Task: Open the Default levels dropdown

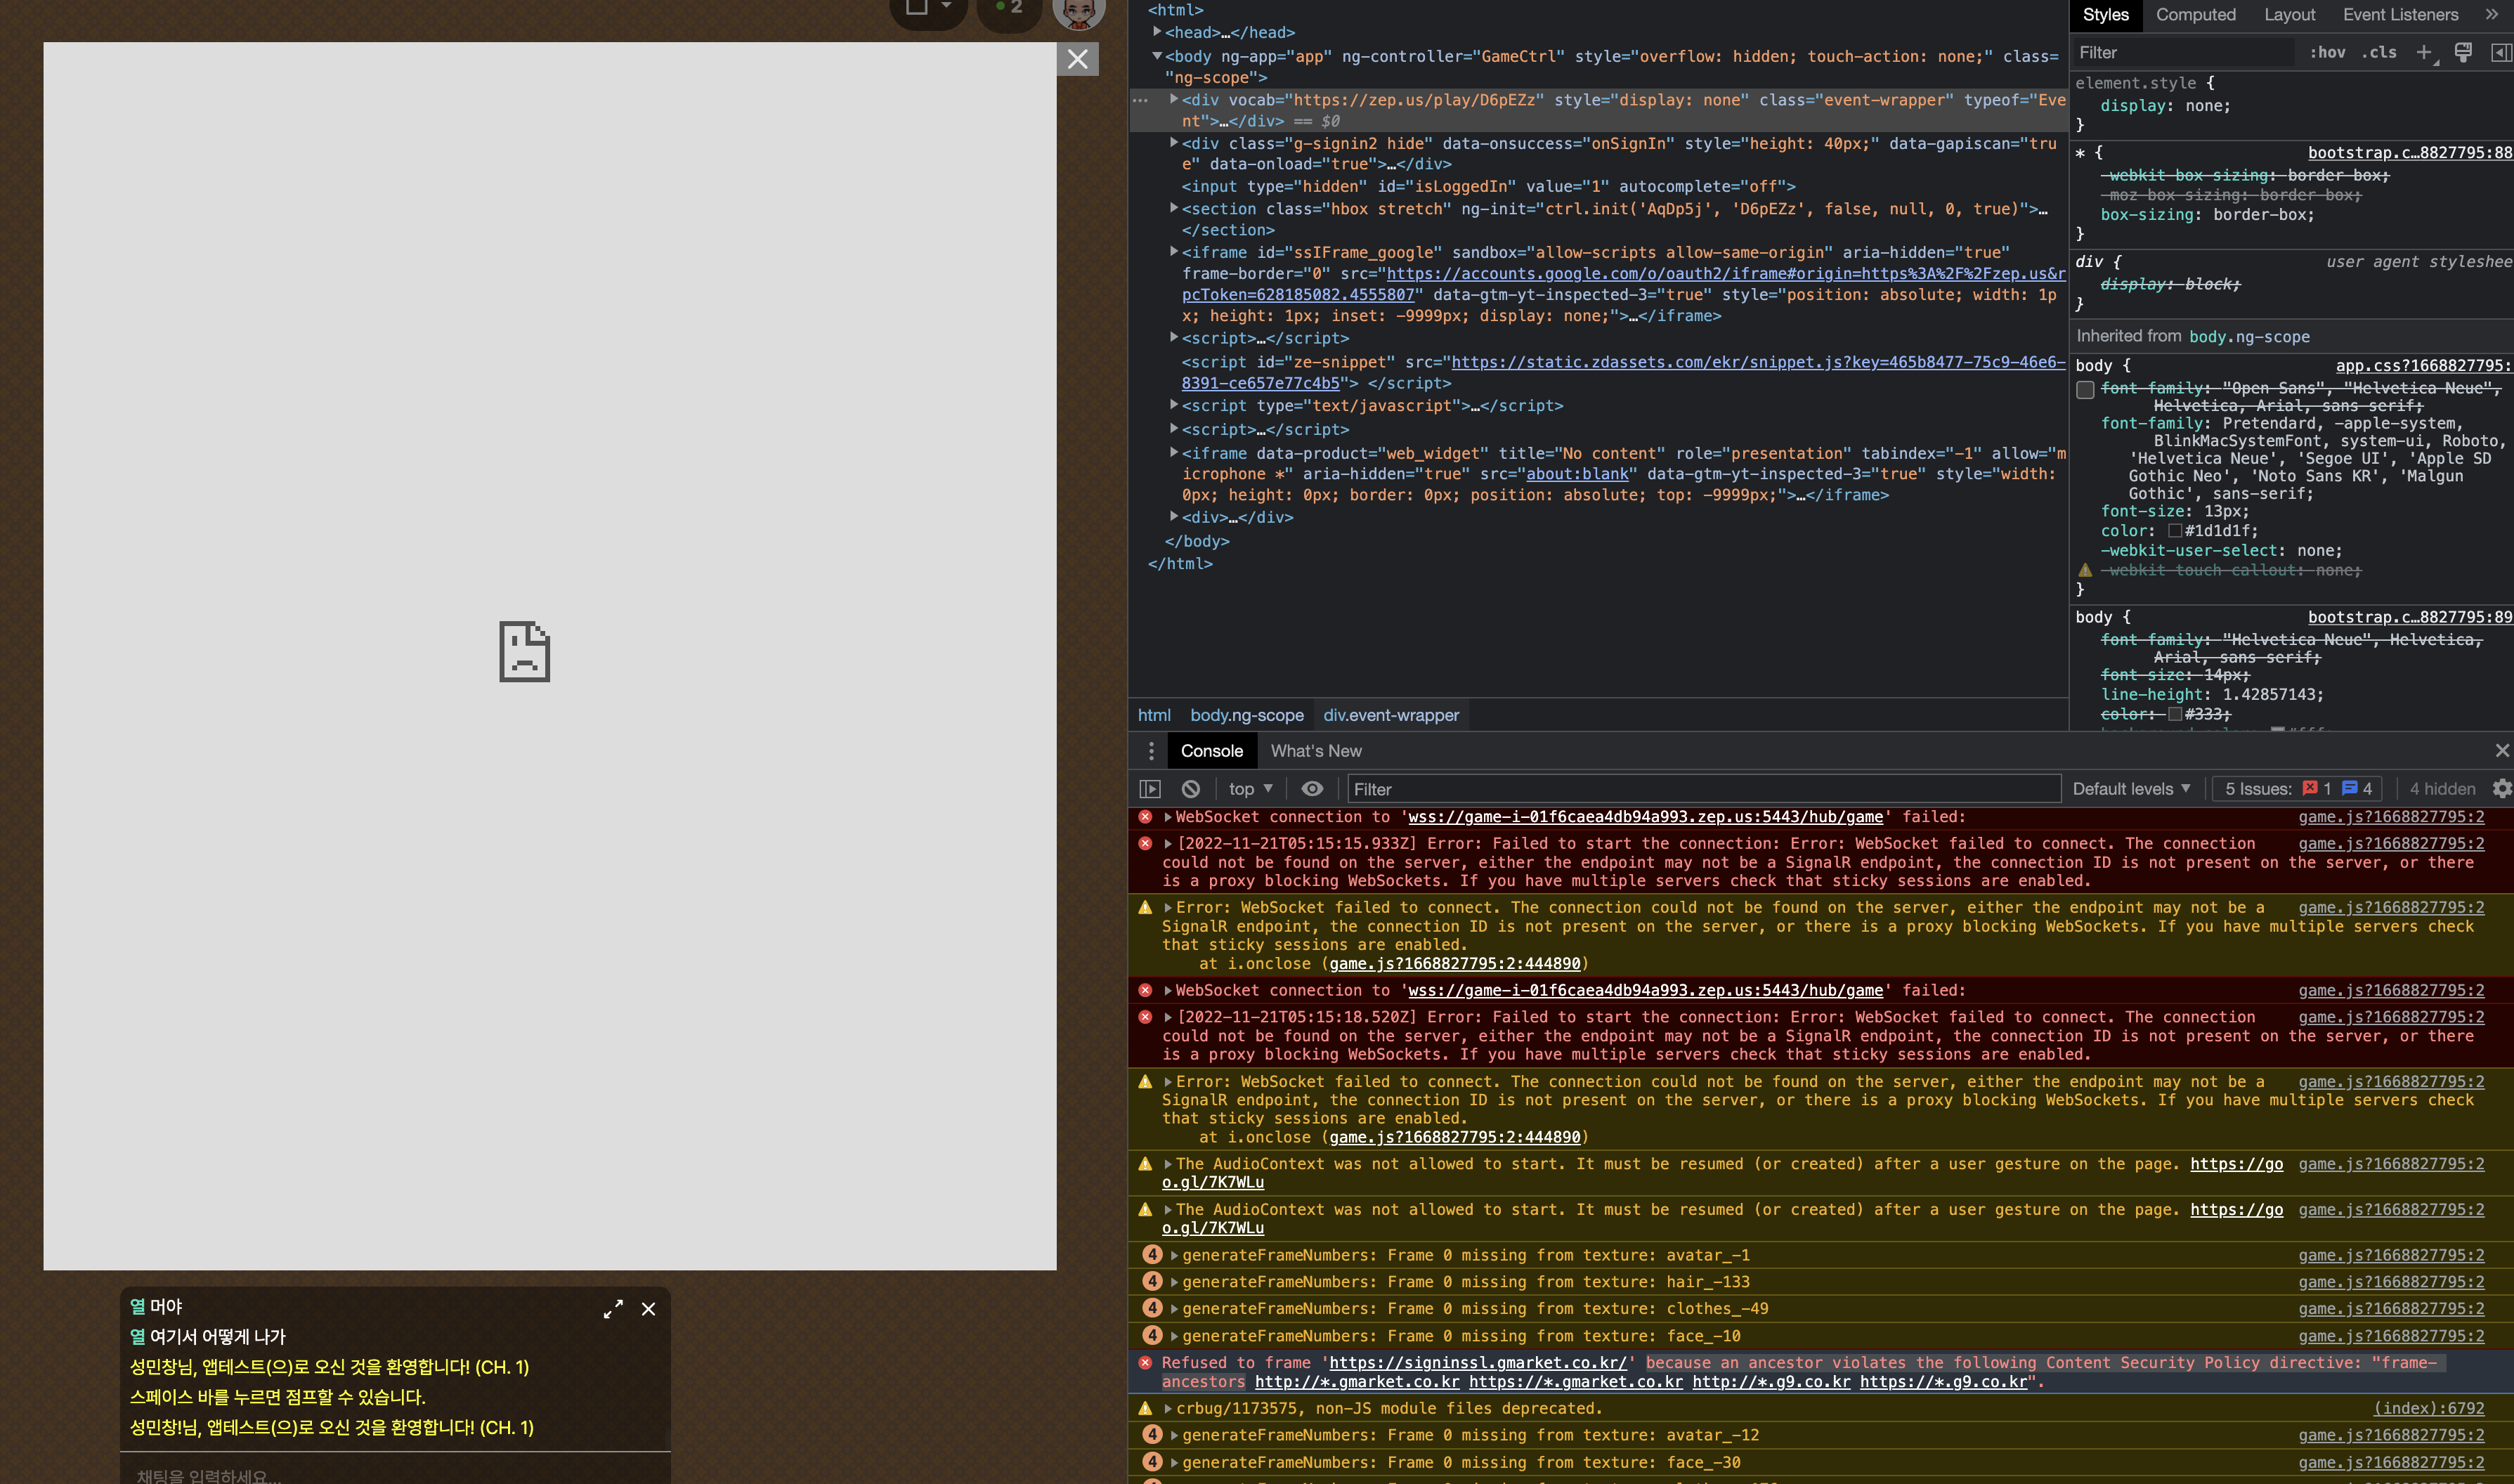Action: click(2131, 789)
